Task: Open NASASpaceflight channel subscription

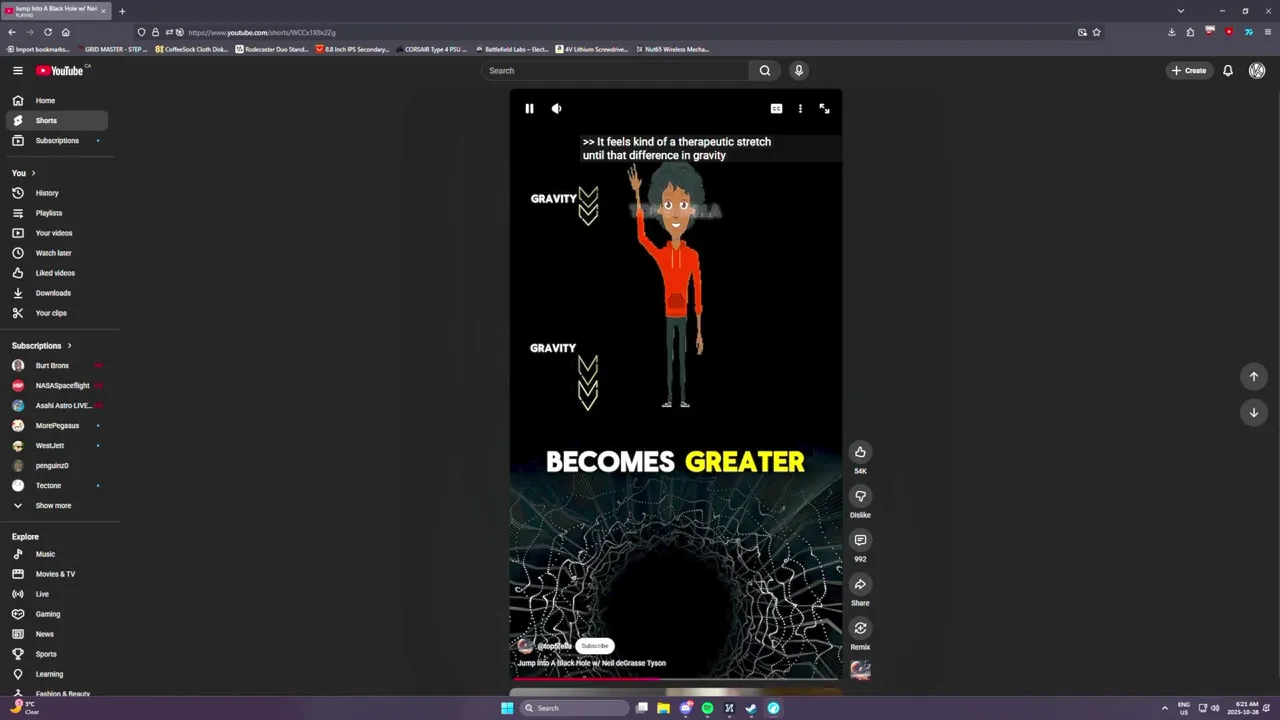Action: [57, 385]
